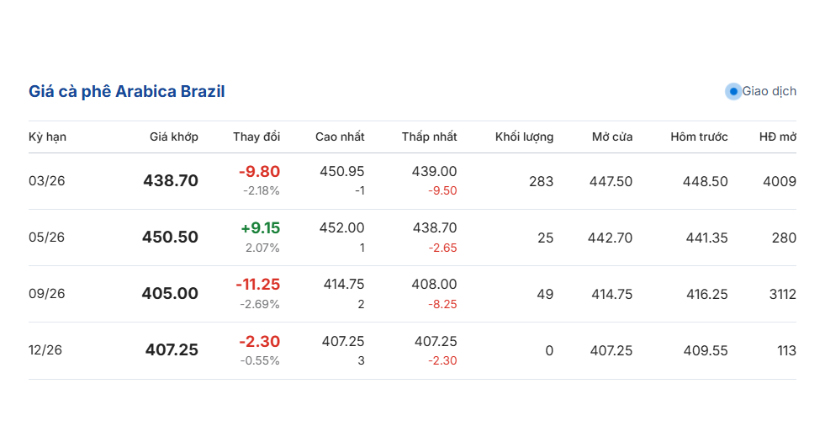Click the Cao nhất column header
The height and width of the screenshot is (439, 825).
340,137
